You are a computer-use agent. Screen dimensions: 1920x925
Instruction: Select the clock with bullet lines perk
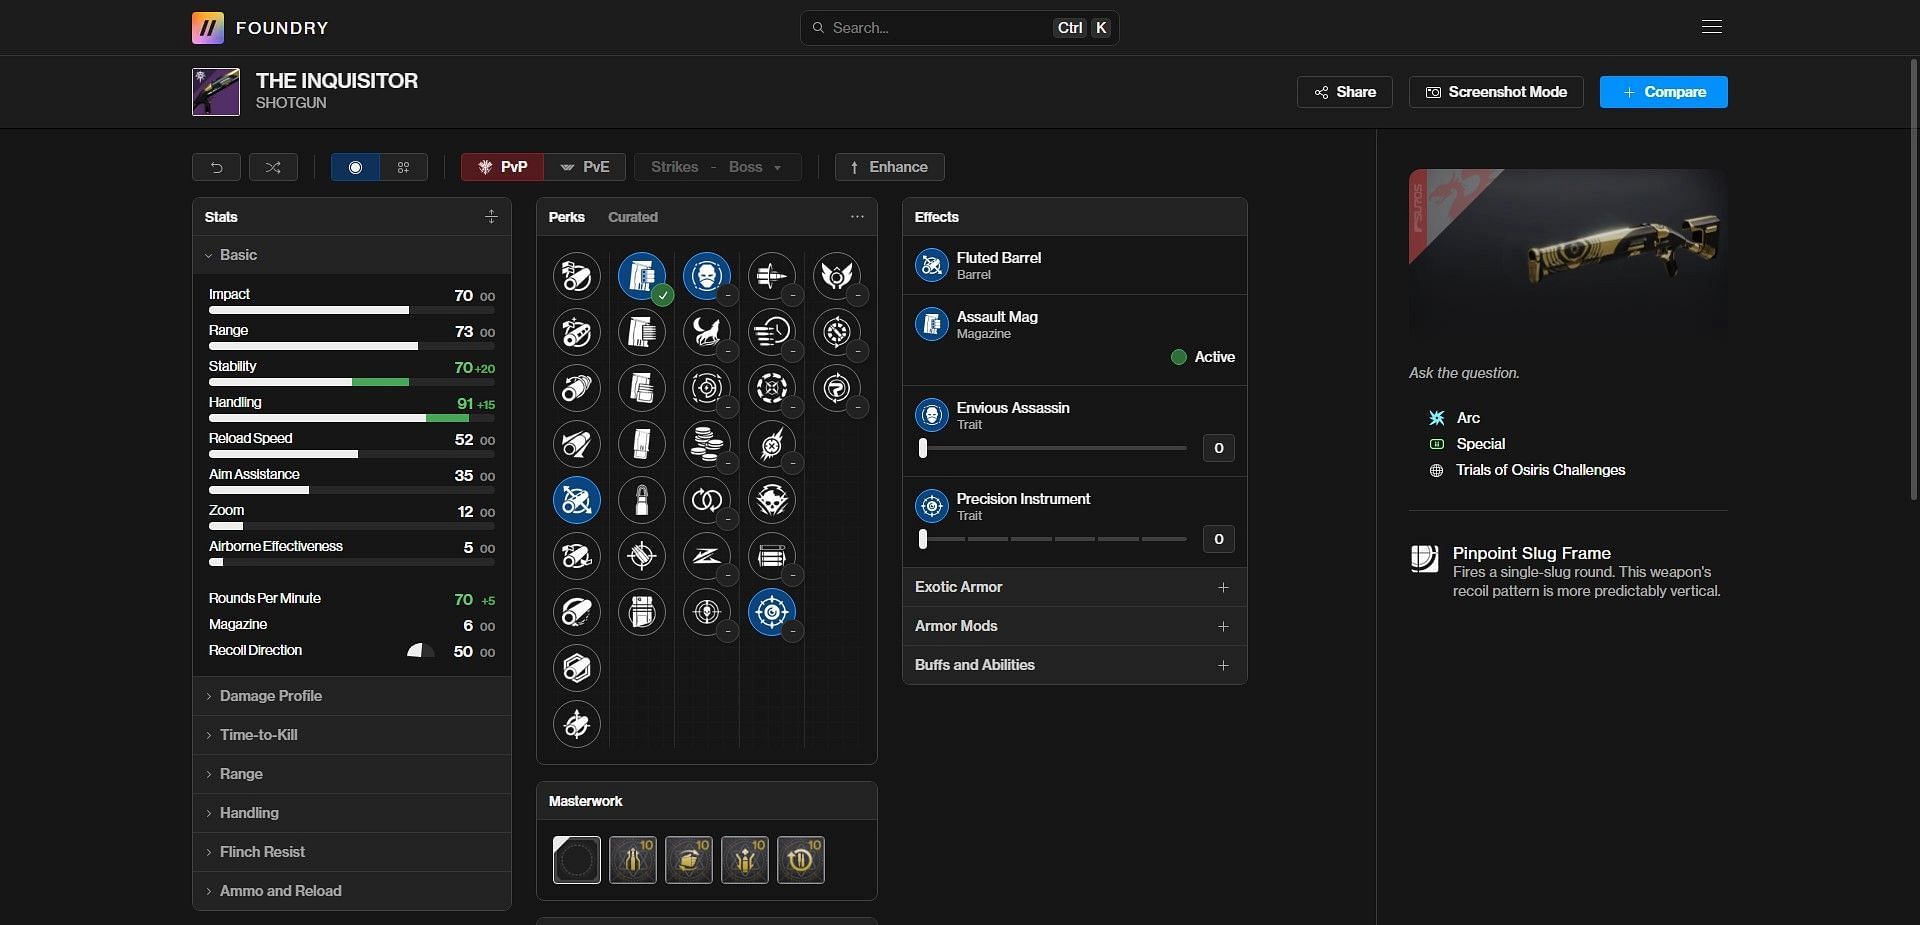click(772, 331)
